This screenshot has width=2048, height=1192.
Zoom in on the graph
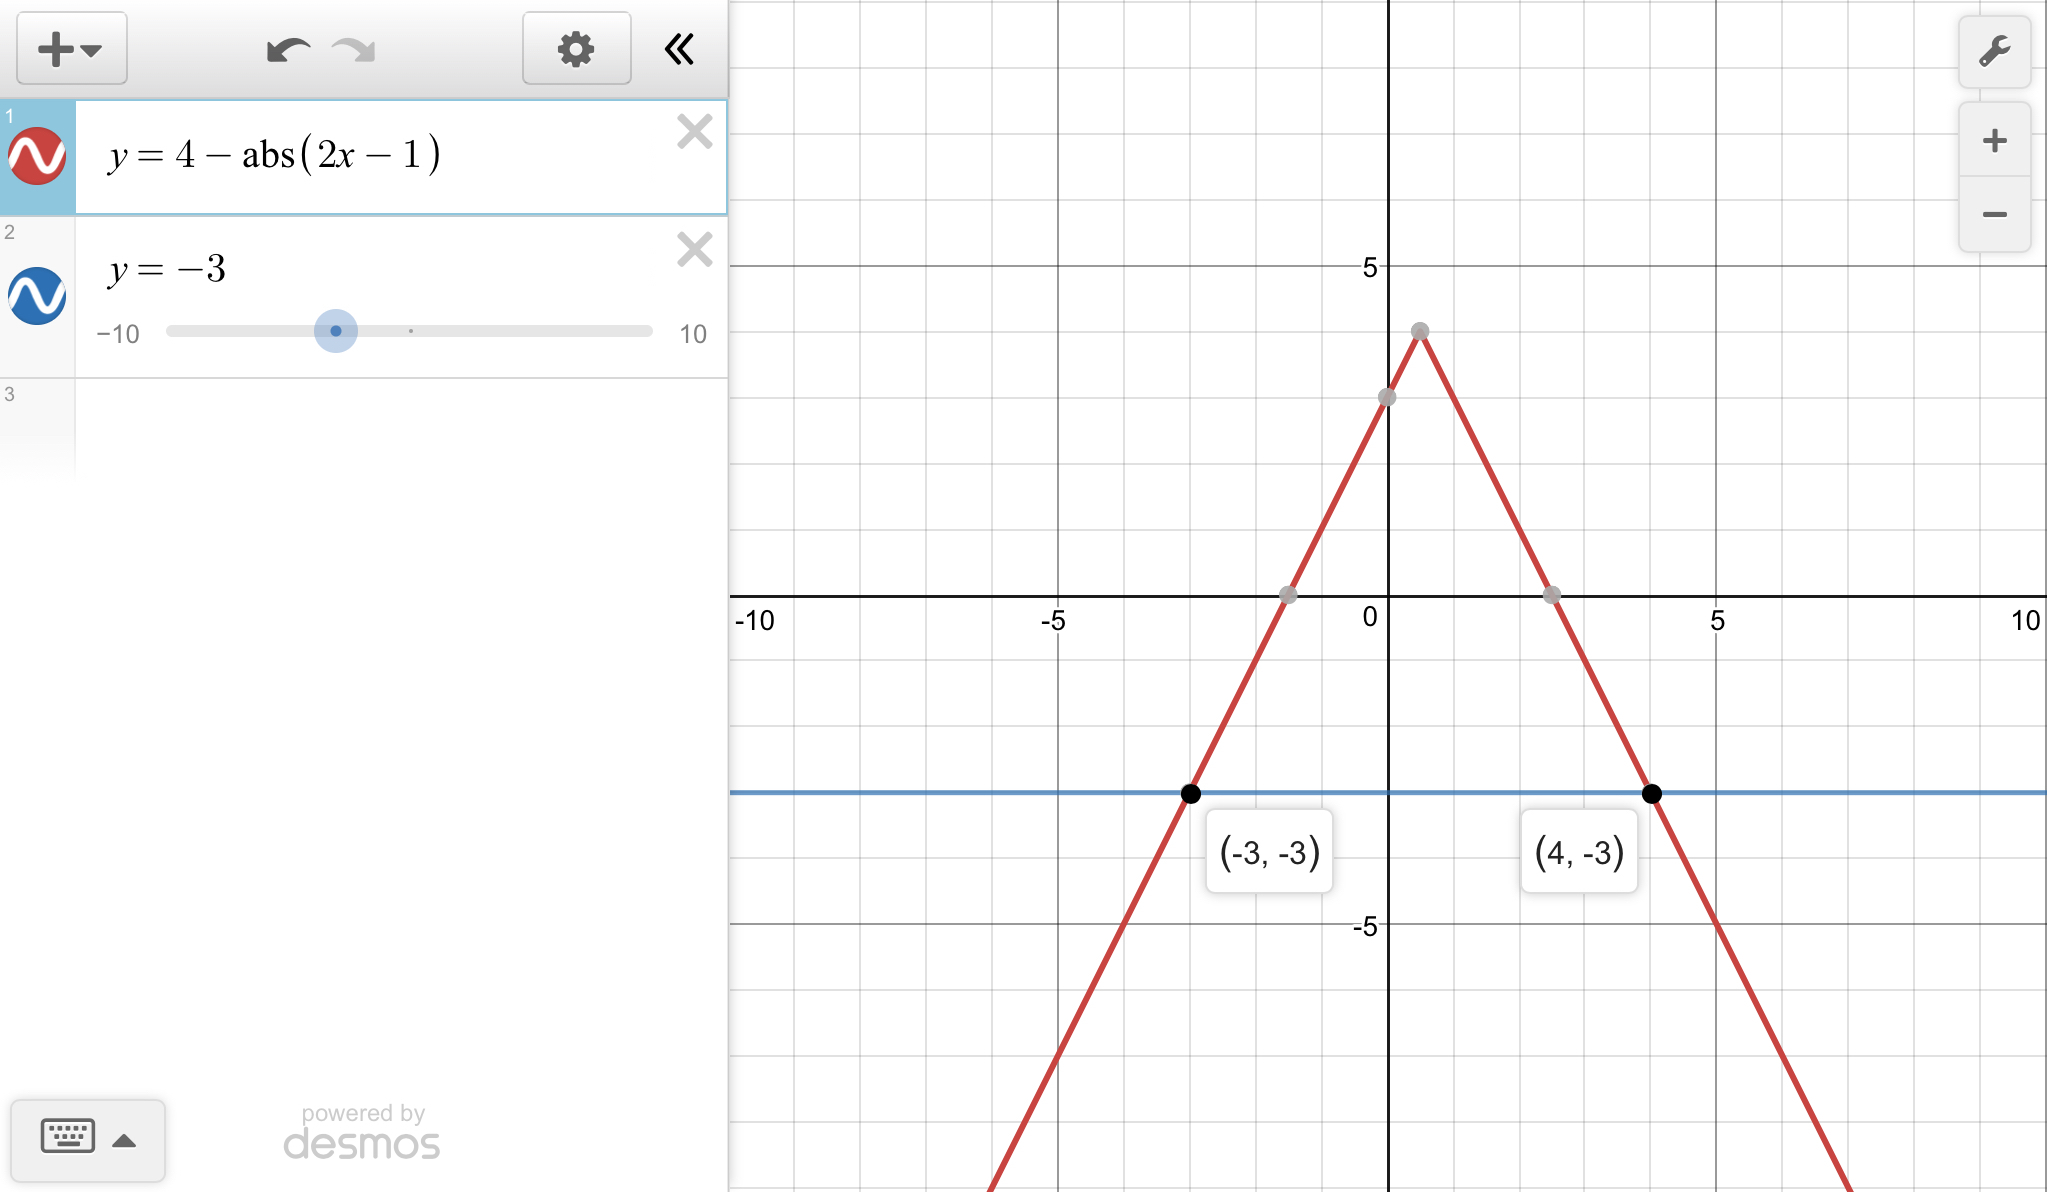pyautogui.click(x=1994, y=140)
